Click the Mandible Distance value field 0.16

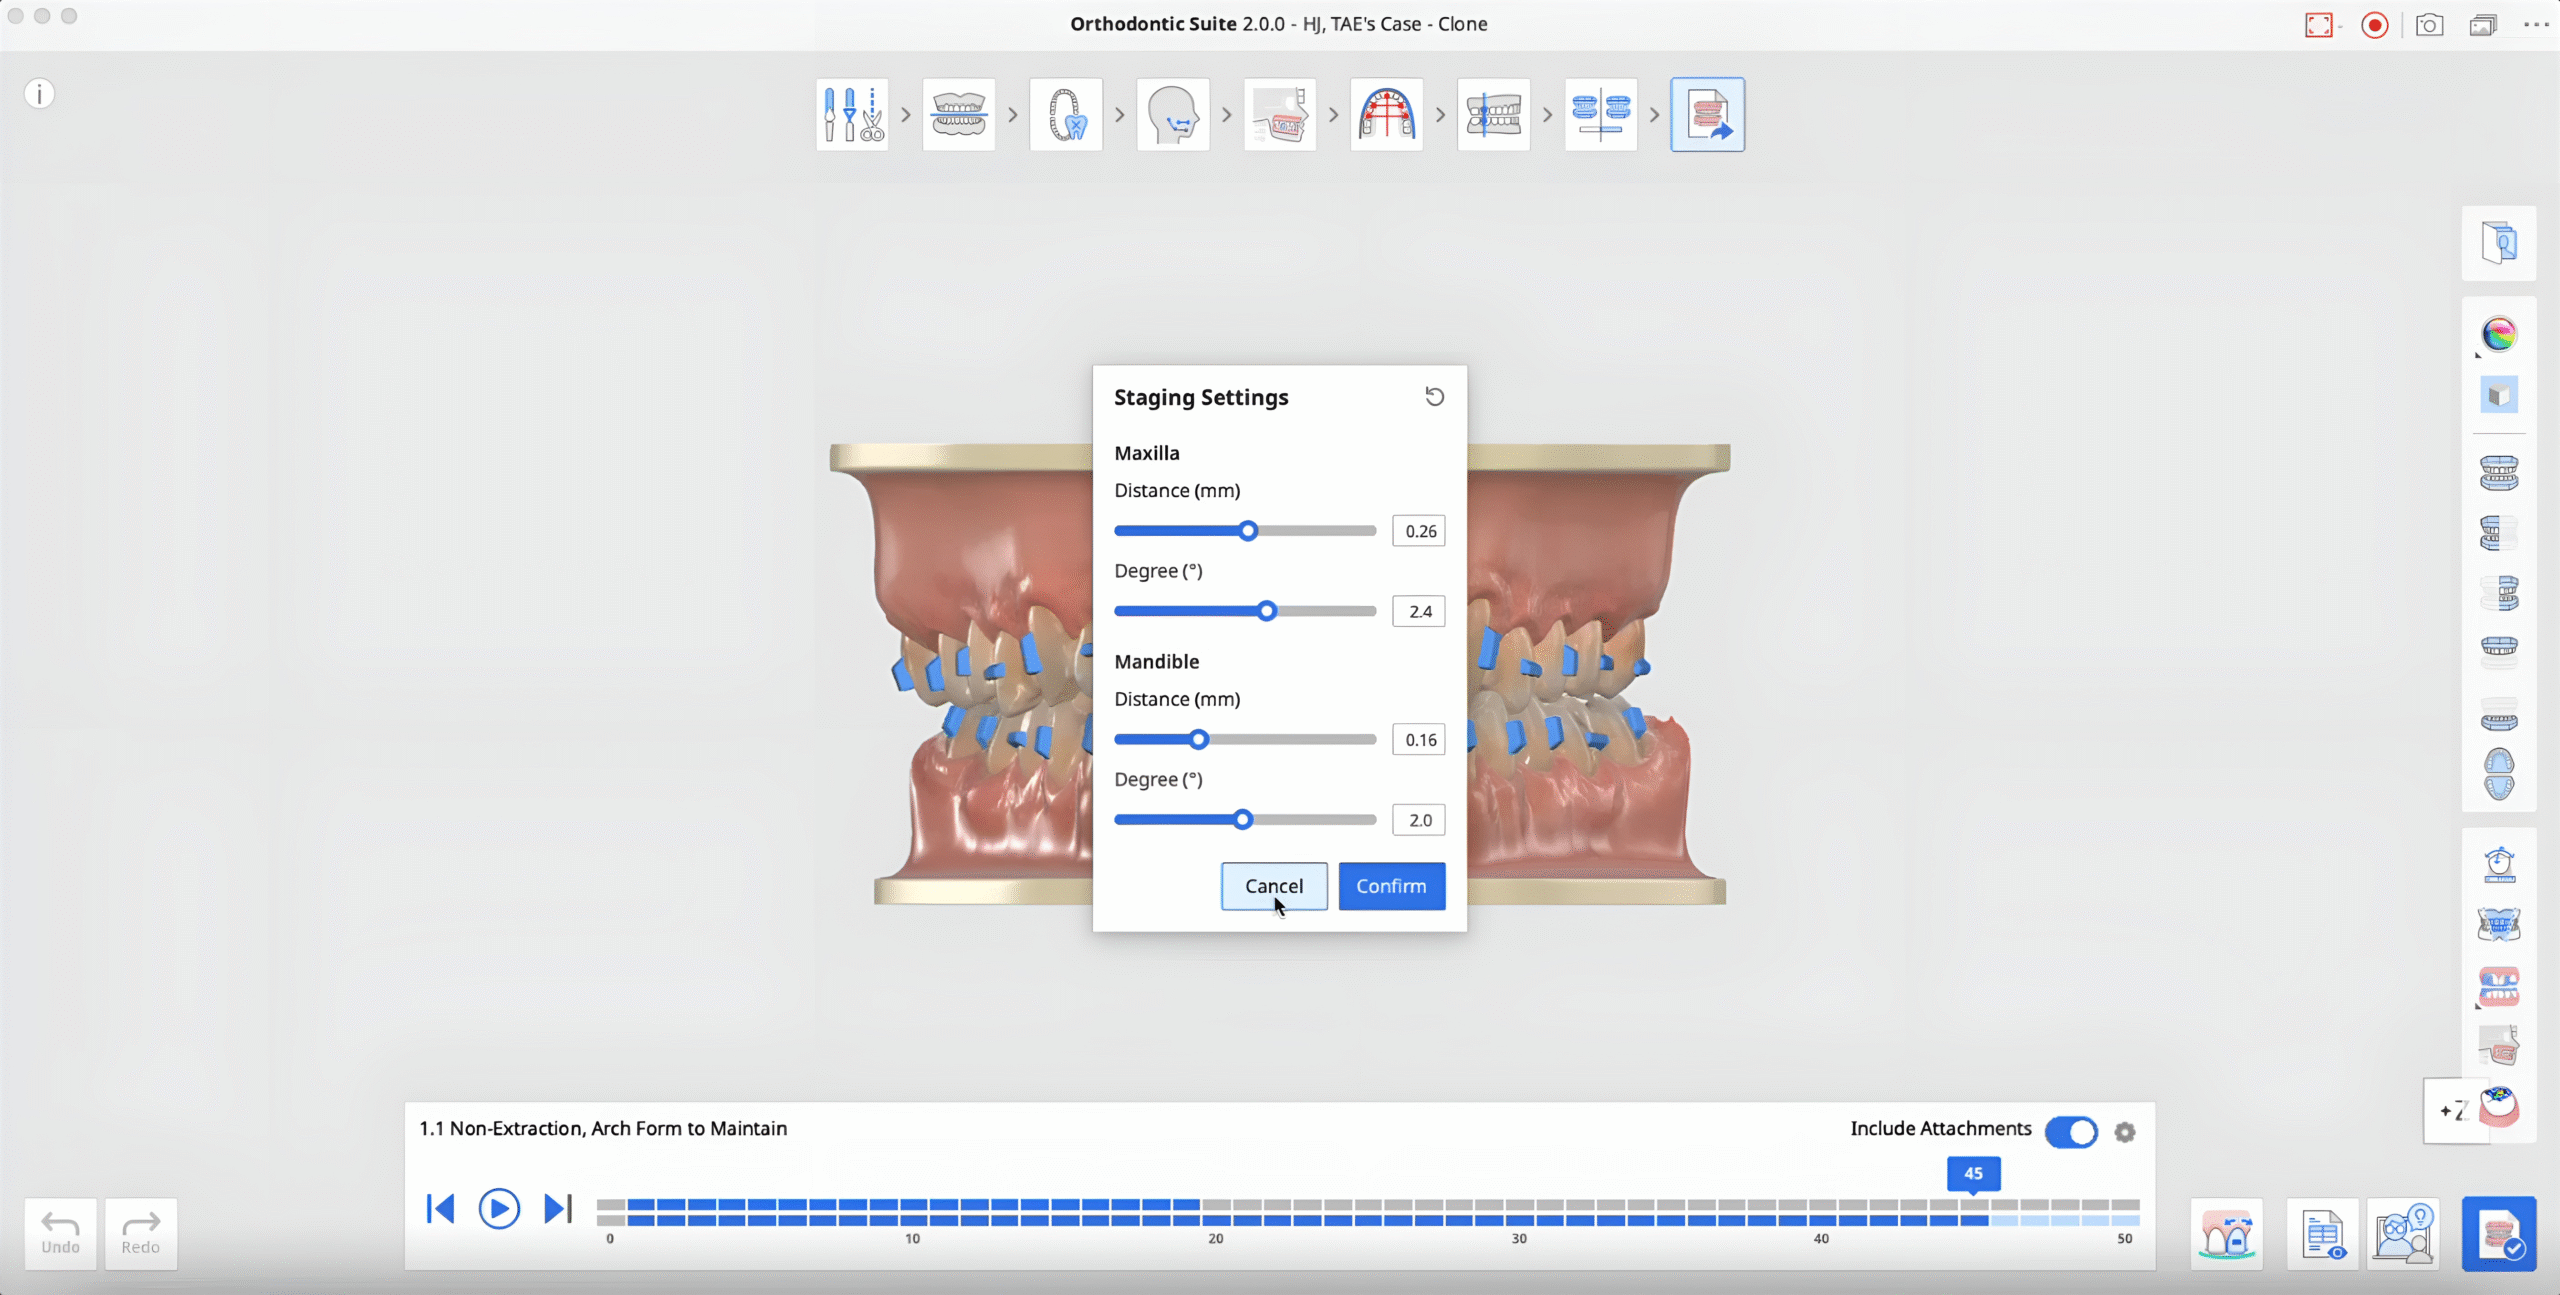(x=1419, y=740)
